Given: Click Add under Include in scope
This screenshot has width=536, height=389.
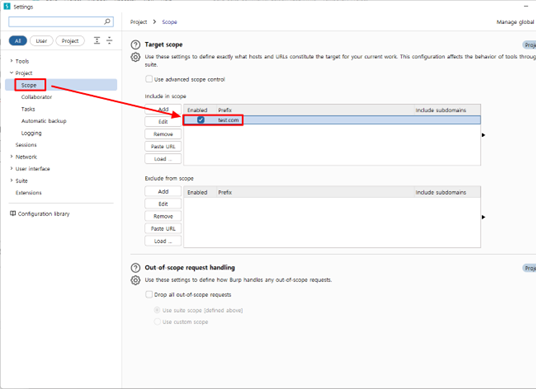Looking at the screenshot, I should [x=163, y=109].
